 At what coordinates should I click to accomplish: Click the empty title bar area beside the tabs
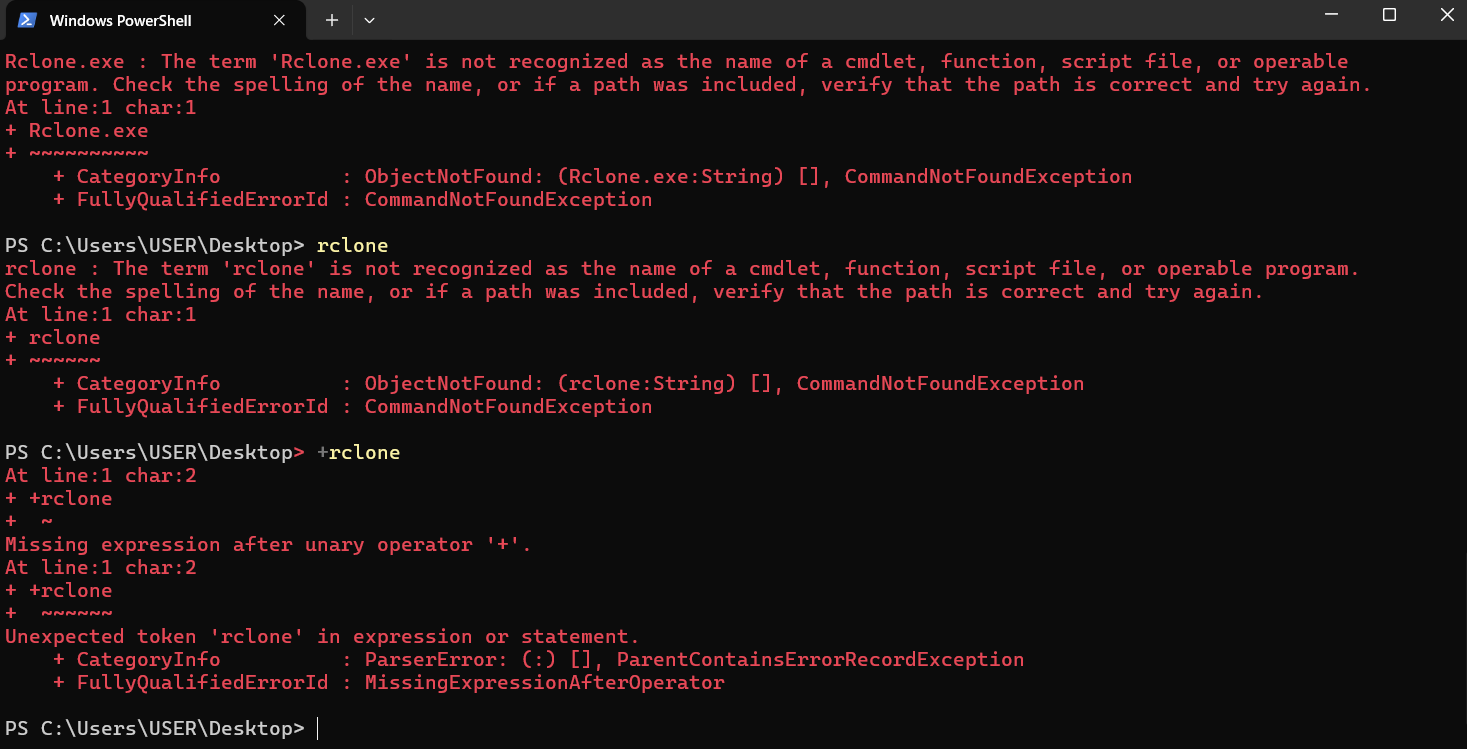click(x=840, y=20)
